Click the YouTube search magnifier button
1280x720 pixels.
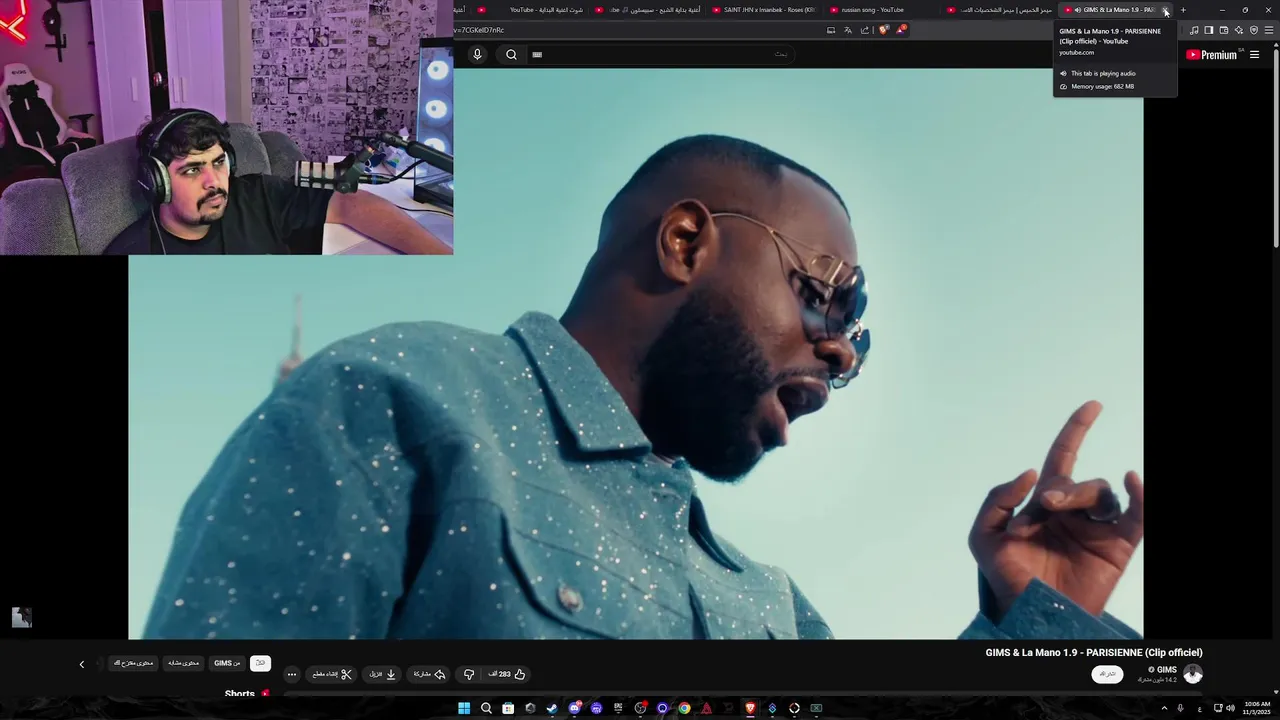tap(511, 54)
